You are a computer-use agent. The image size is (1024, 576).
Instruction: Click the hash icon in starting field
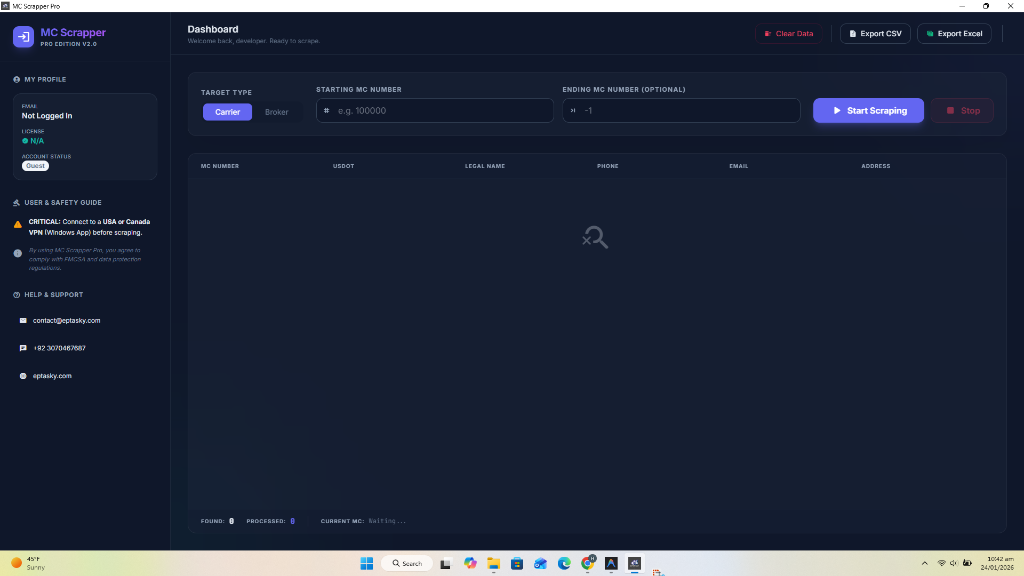click(327, 110)
